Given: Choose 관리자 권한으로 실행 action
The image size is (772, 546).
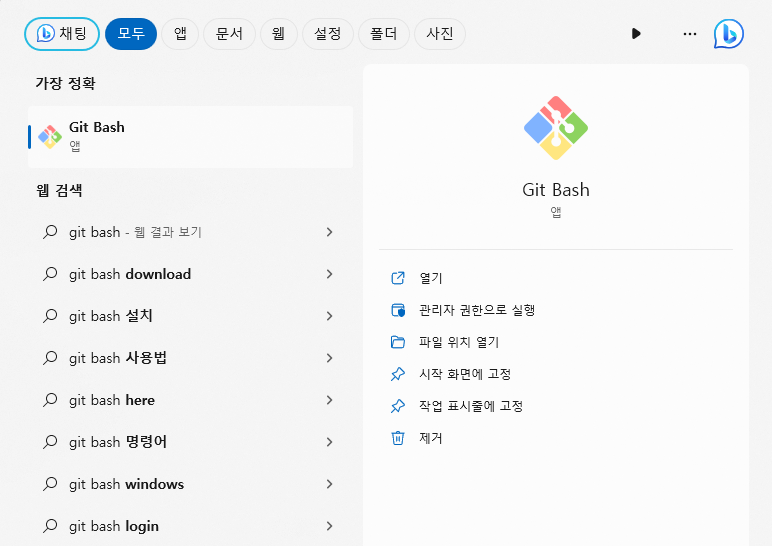Looking at the screenshot, I should (x=477, y=310).
